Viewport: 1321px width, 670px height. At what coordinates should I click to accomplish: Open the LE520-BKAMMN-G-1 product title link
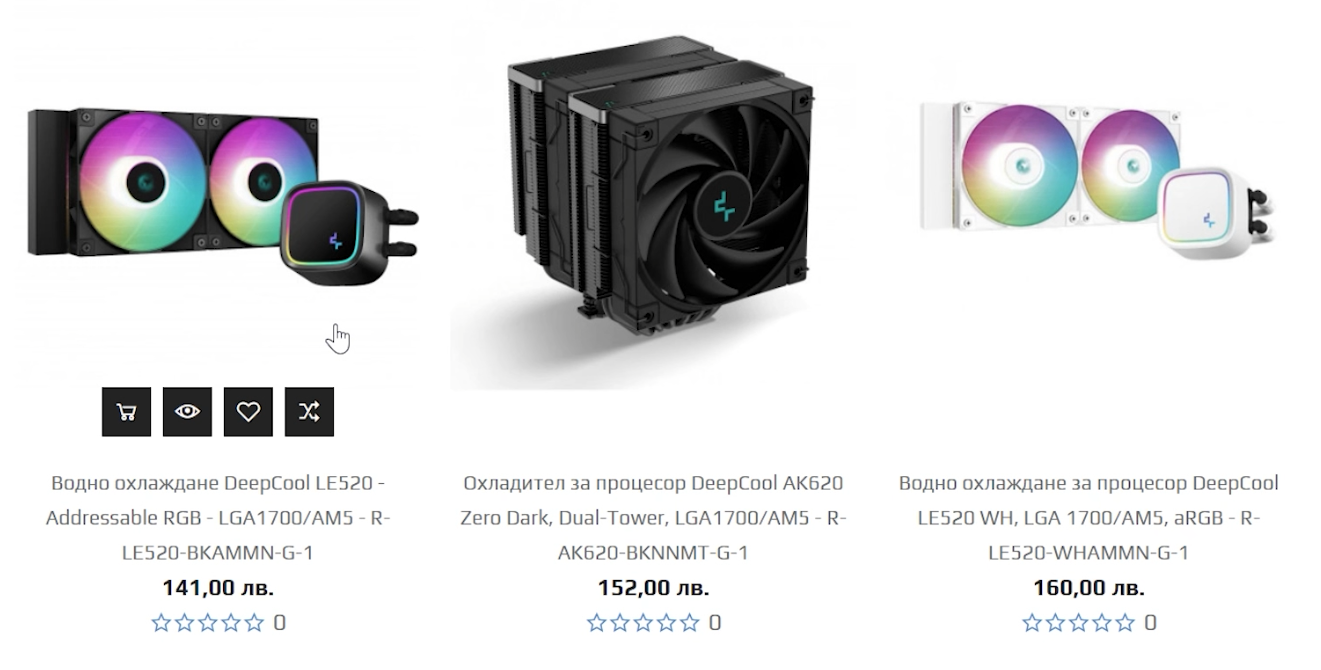pyautogui.click(x=218, y=518)
